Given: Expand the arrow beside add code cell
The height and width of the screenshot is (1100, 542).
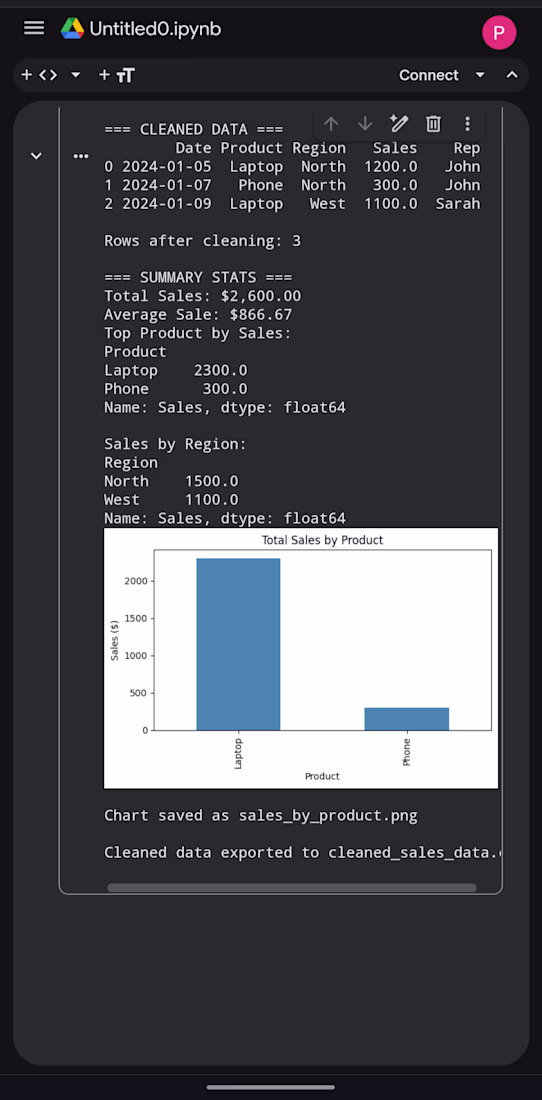Looking at the screenshot, I should (76, 75).
